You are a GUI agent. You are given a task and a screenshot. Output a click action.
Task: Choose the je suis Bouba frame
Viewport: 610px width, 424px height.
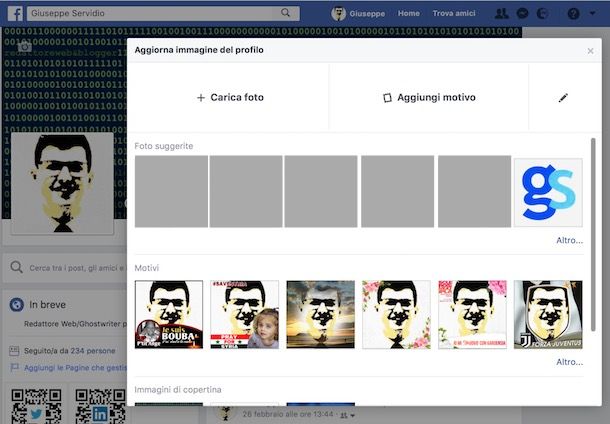click(169, 314)
